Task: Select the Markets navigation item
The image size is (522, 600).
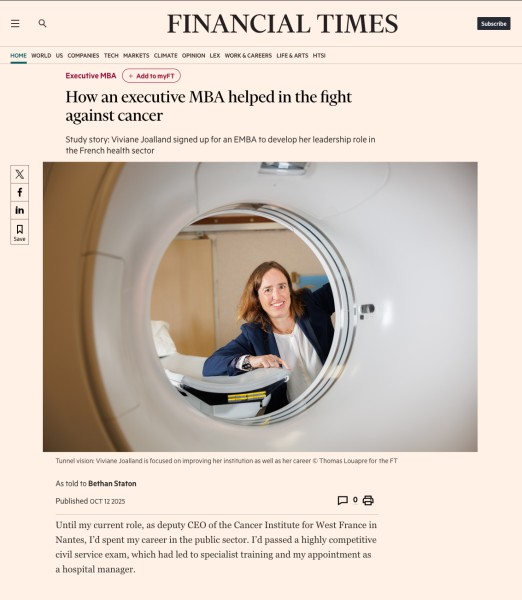Action: point(136,55)
